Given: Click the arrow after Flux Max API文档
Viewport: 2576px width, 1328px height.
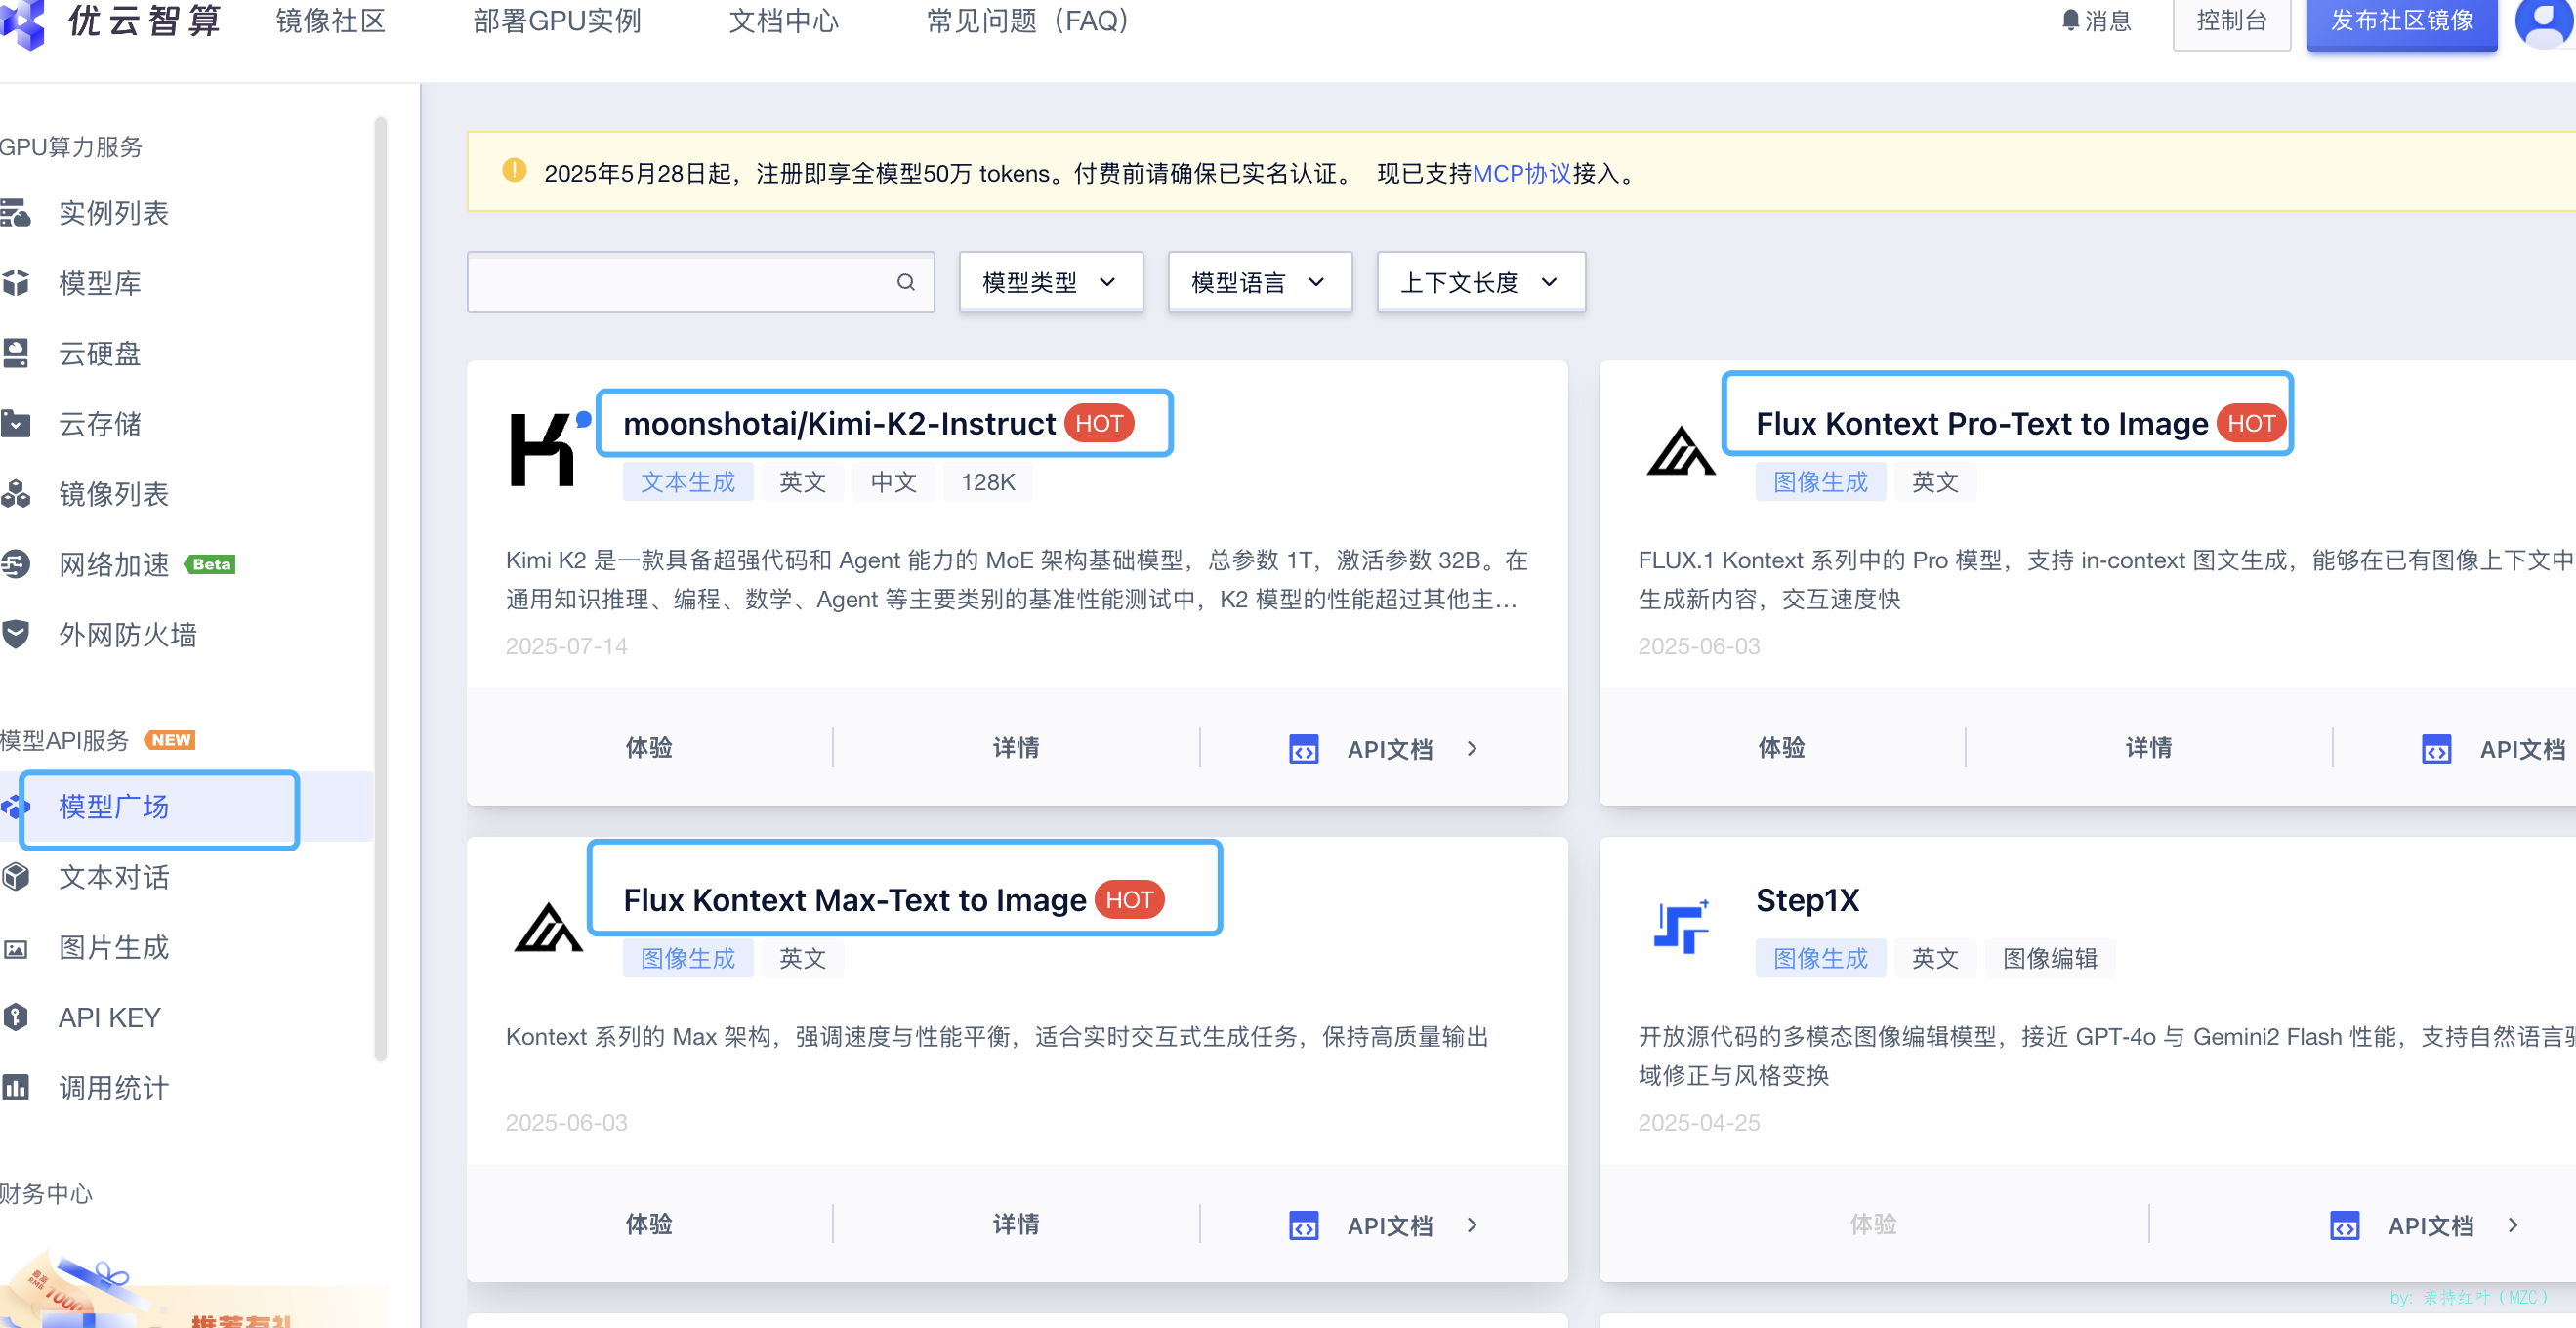Looking at the screenshot, I should pyautogui.click(x=1472, y=1226).
